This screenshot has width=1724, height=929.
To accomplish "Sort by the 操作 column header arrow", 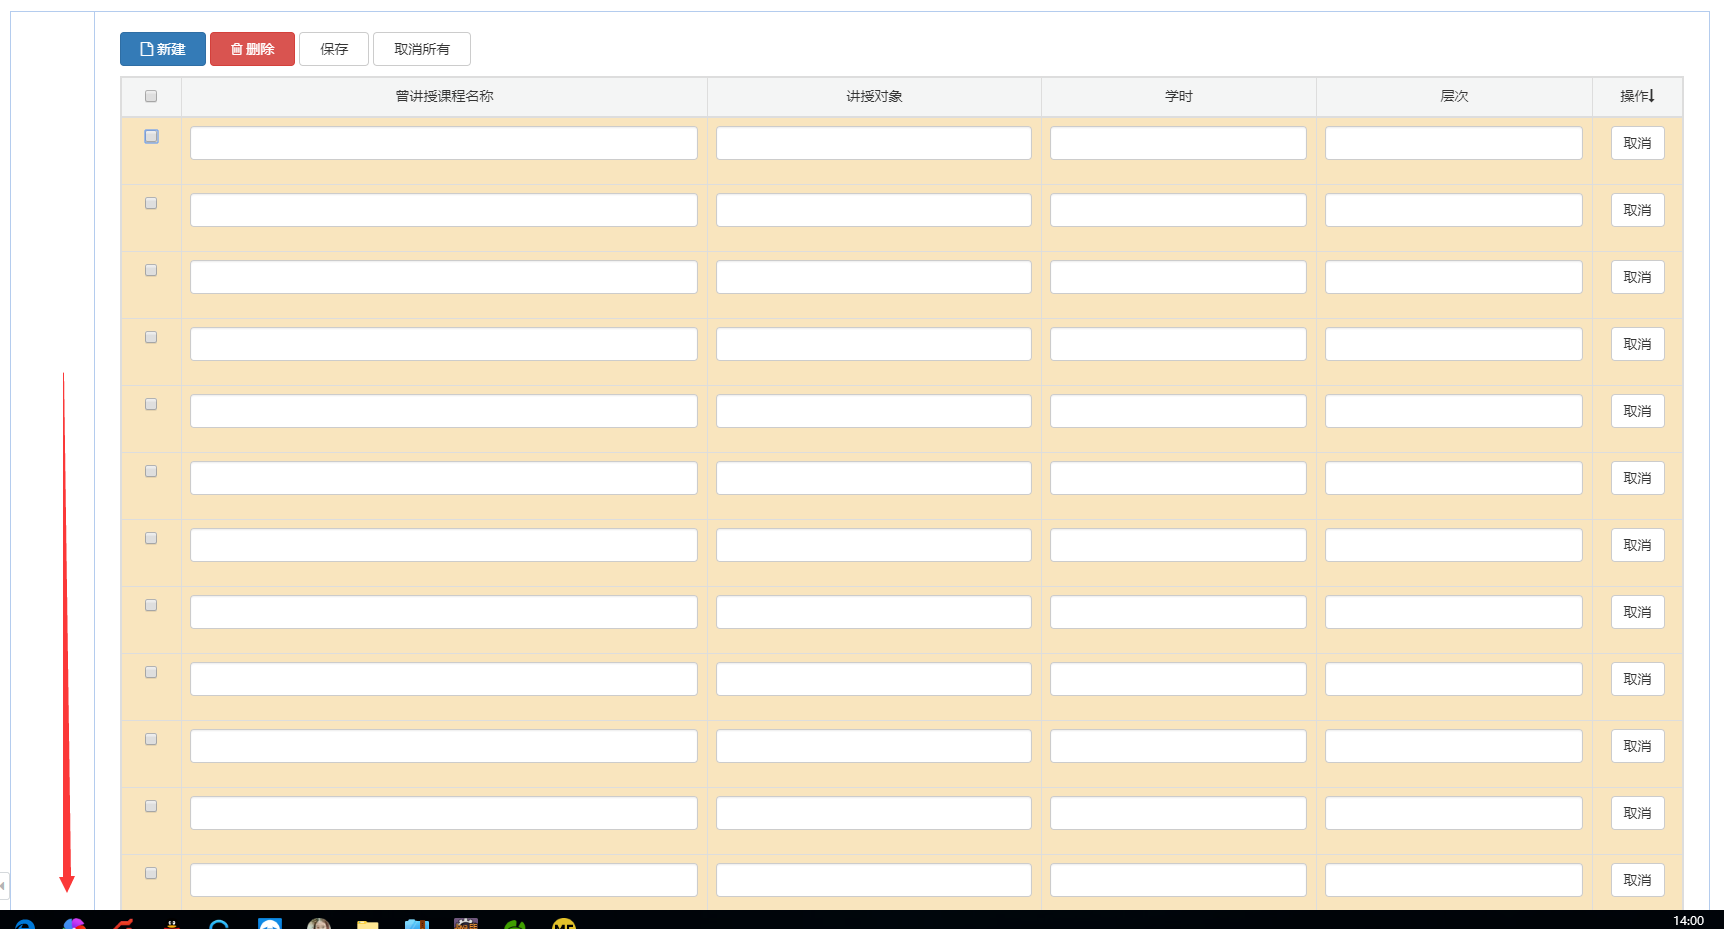I will 1652,96.
